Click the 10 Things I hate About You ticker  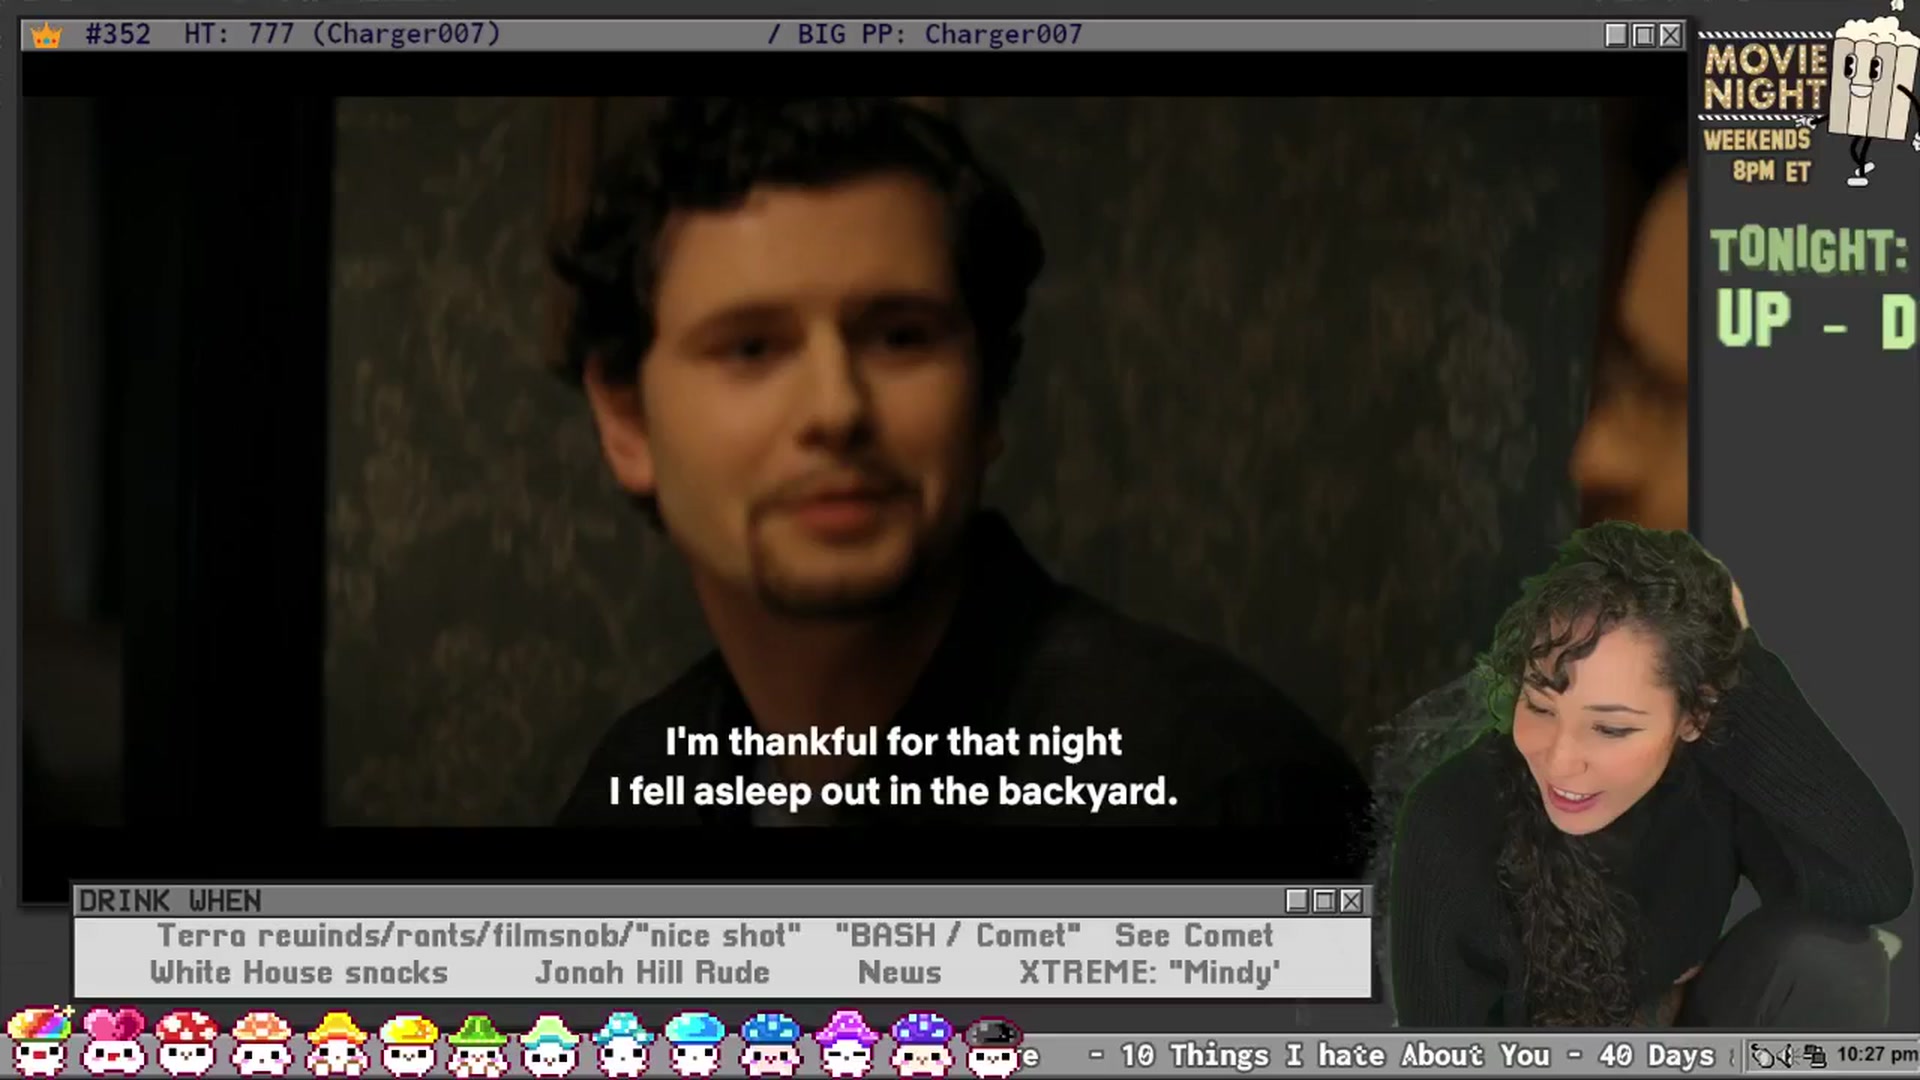pos(1336,1055)
